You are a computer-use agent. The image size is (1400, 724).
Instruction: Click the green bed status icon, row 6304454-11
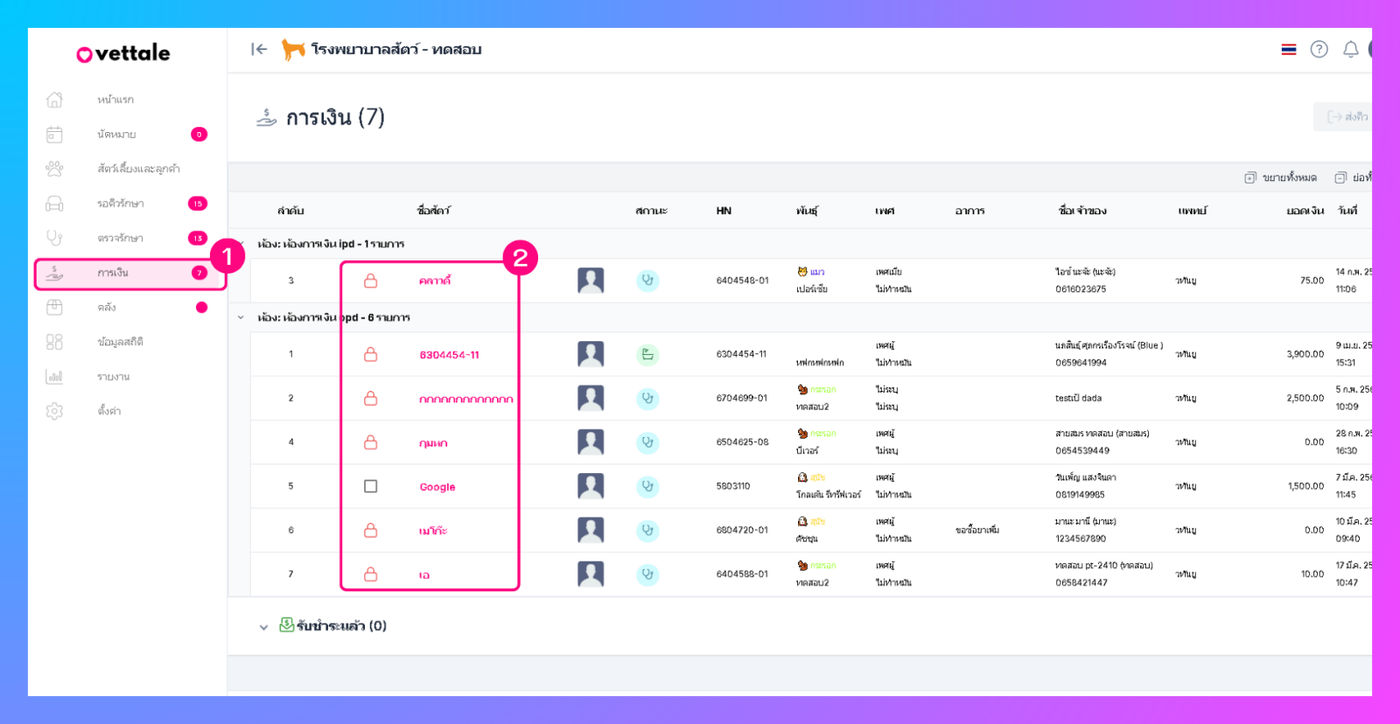click(648, 354)
